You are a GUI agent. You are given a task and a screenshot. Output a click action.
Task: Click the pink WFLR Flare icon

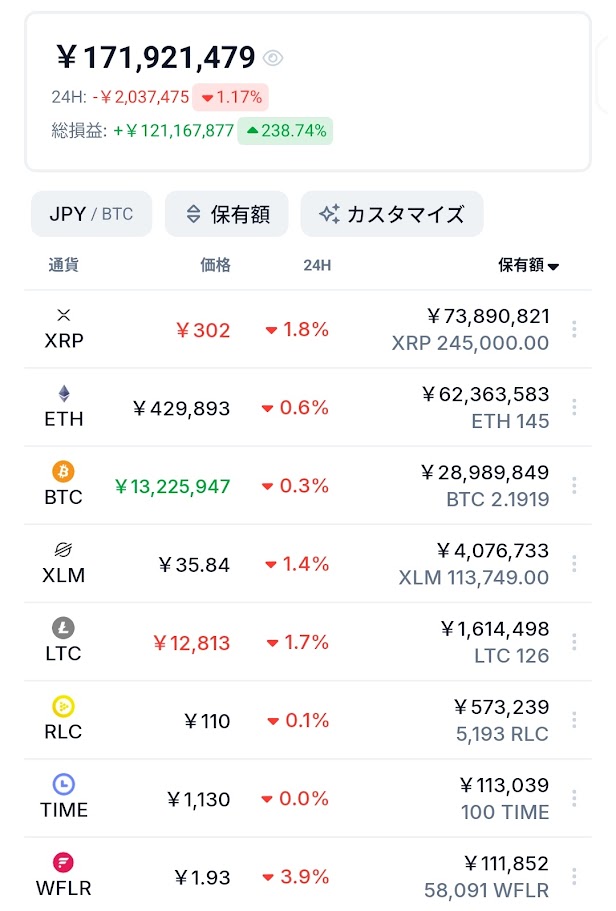64,862
